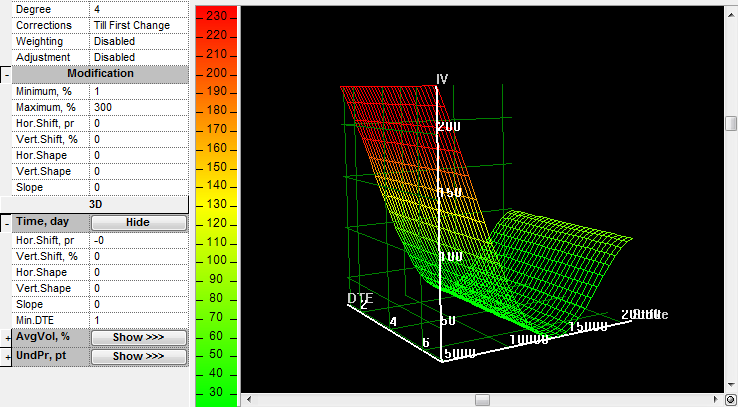Open the Corrections value Till First Change
738x407 pixels.
[x=138, y=25]
